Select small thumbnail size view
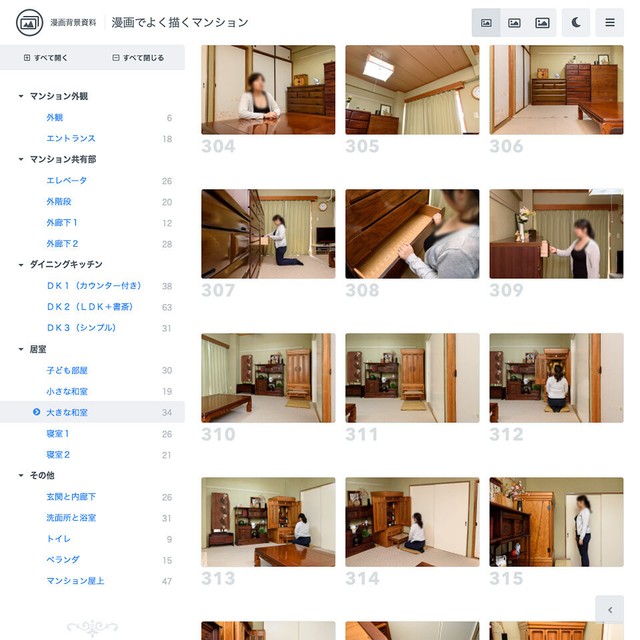Viewport: 640px width, 640px height. click(486, 22)
